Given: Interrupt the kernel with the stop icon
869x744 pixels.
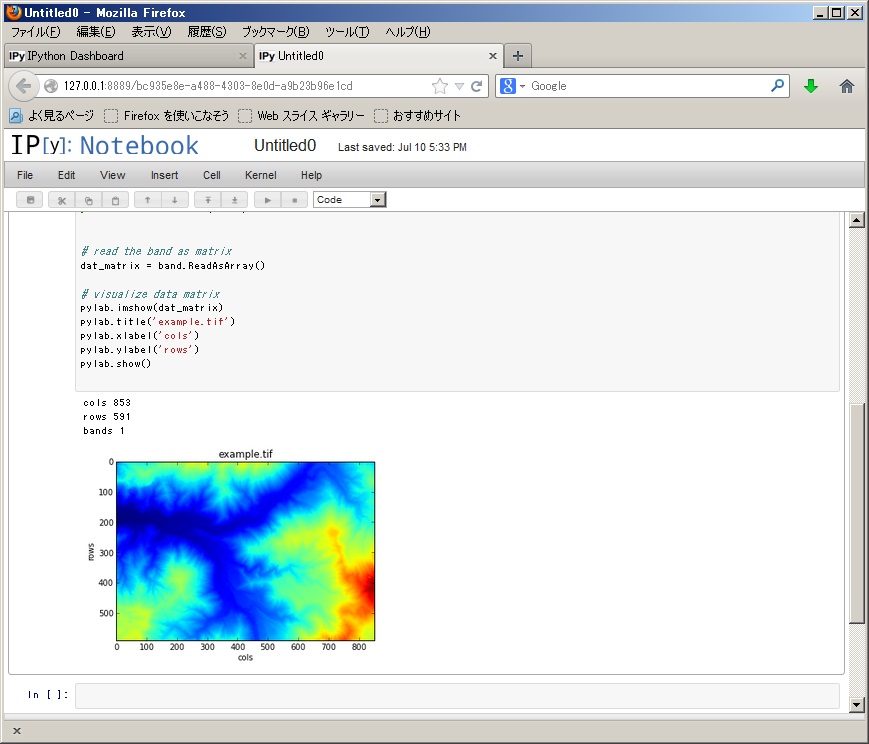Looking at the screenshot, I should [x=294, y=200].
